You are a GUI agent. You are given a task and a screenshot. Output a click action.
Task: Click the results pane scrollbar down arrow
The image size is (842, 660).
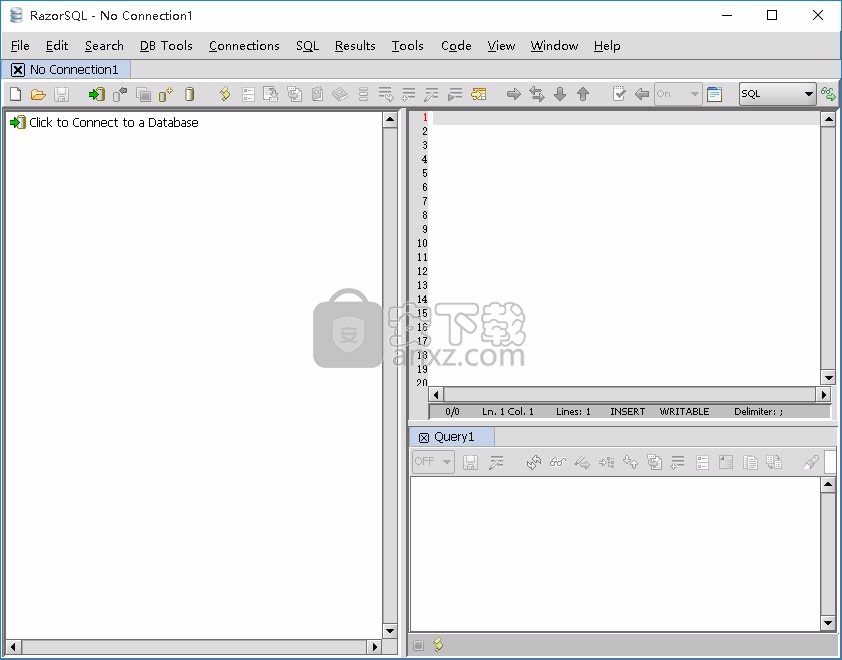[x=828, y=623]
